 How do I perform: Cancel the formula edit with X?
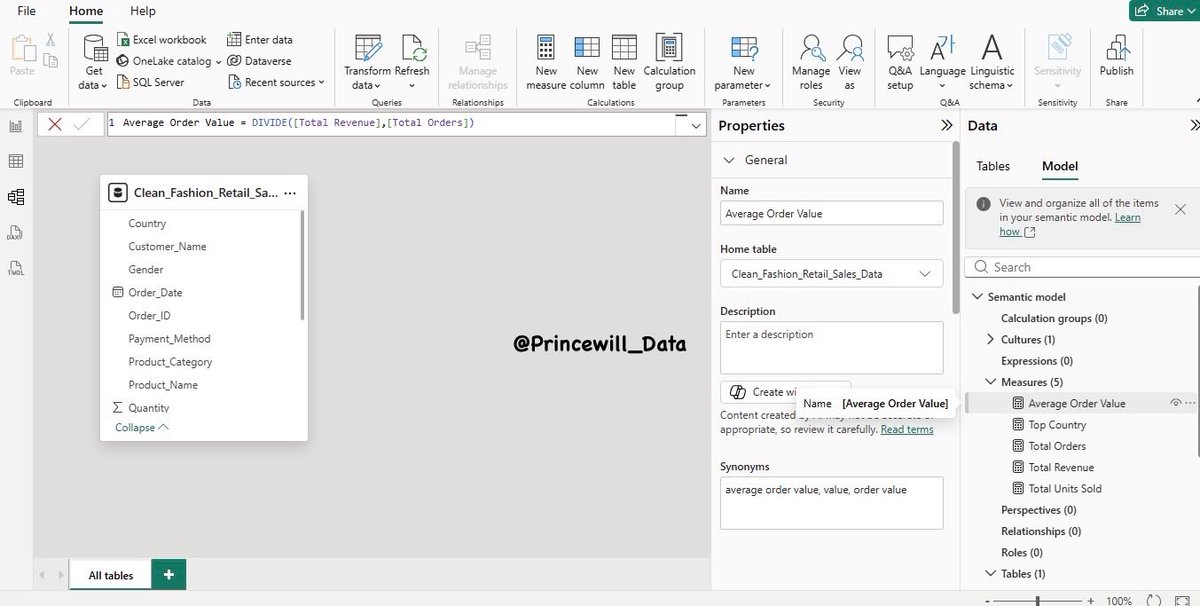point(55,124)
